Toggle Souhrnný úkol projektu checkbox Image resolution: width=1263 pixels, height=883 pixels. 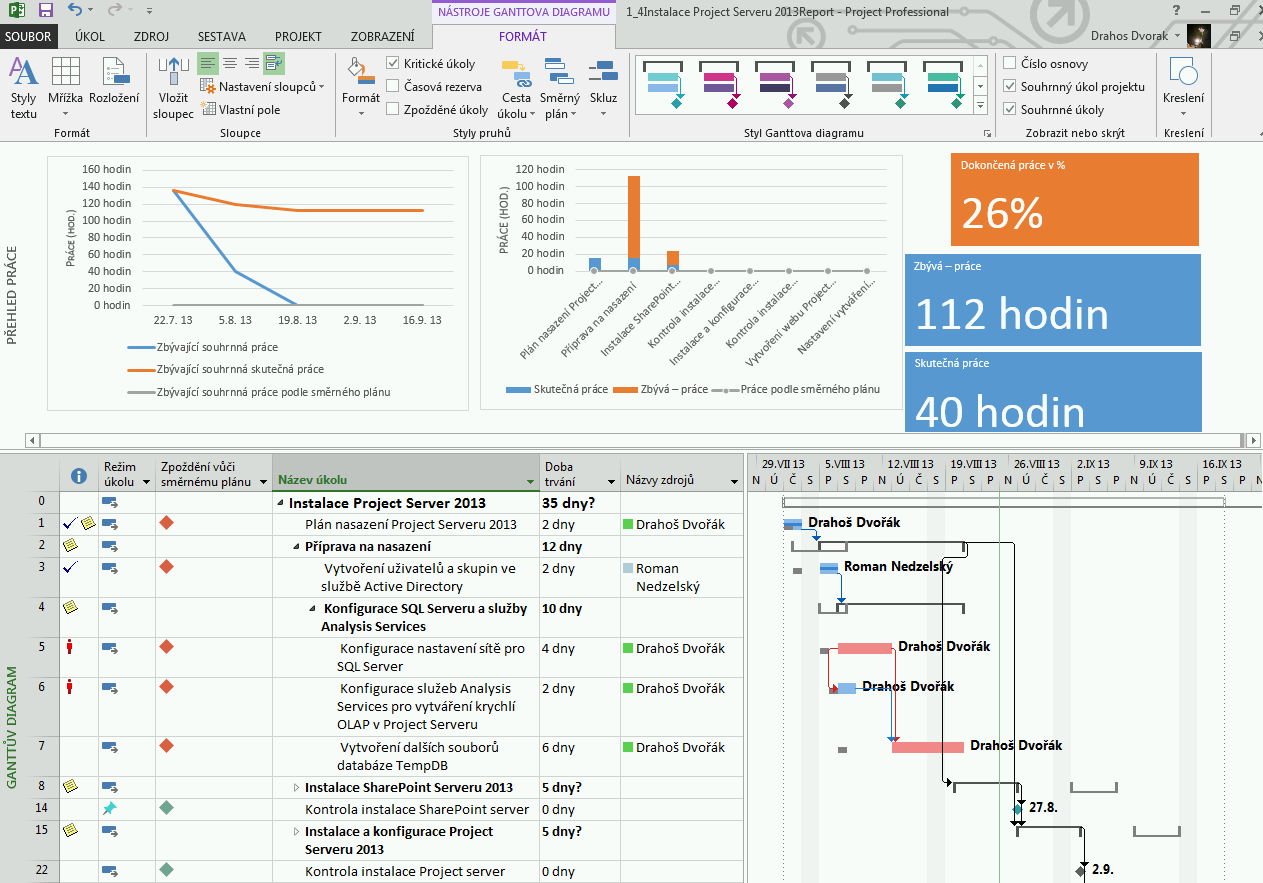(x=1010, y=87)
